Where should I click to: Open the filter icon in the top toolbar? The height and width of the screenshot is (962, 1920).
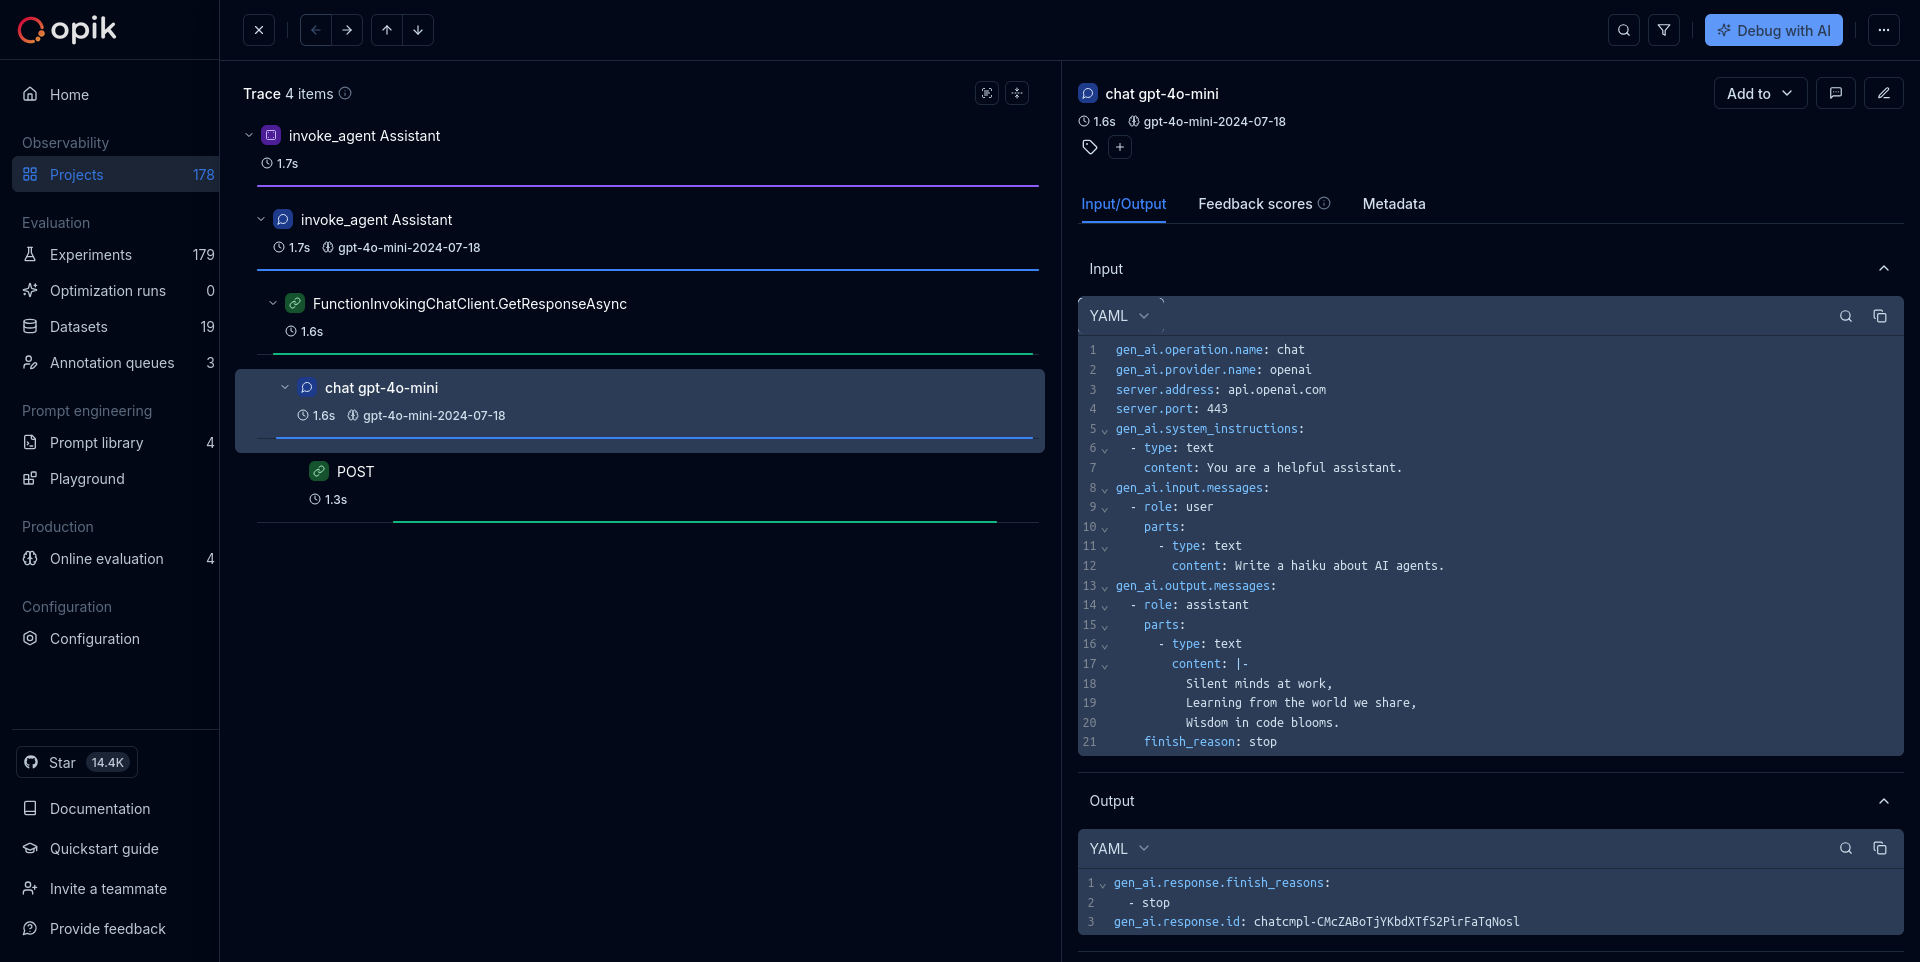point(1664,30)
